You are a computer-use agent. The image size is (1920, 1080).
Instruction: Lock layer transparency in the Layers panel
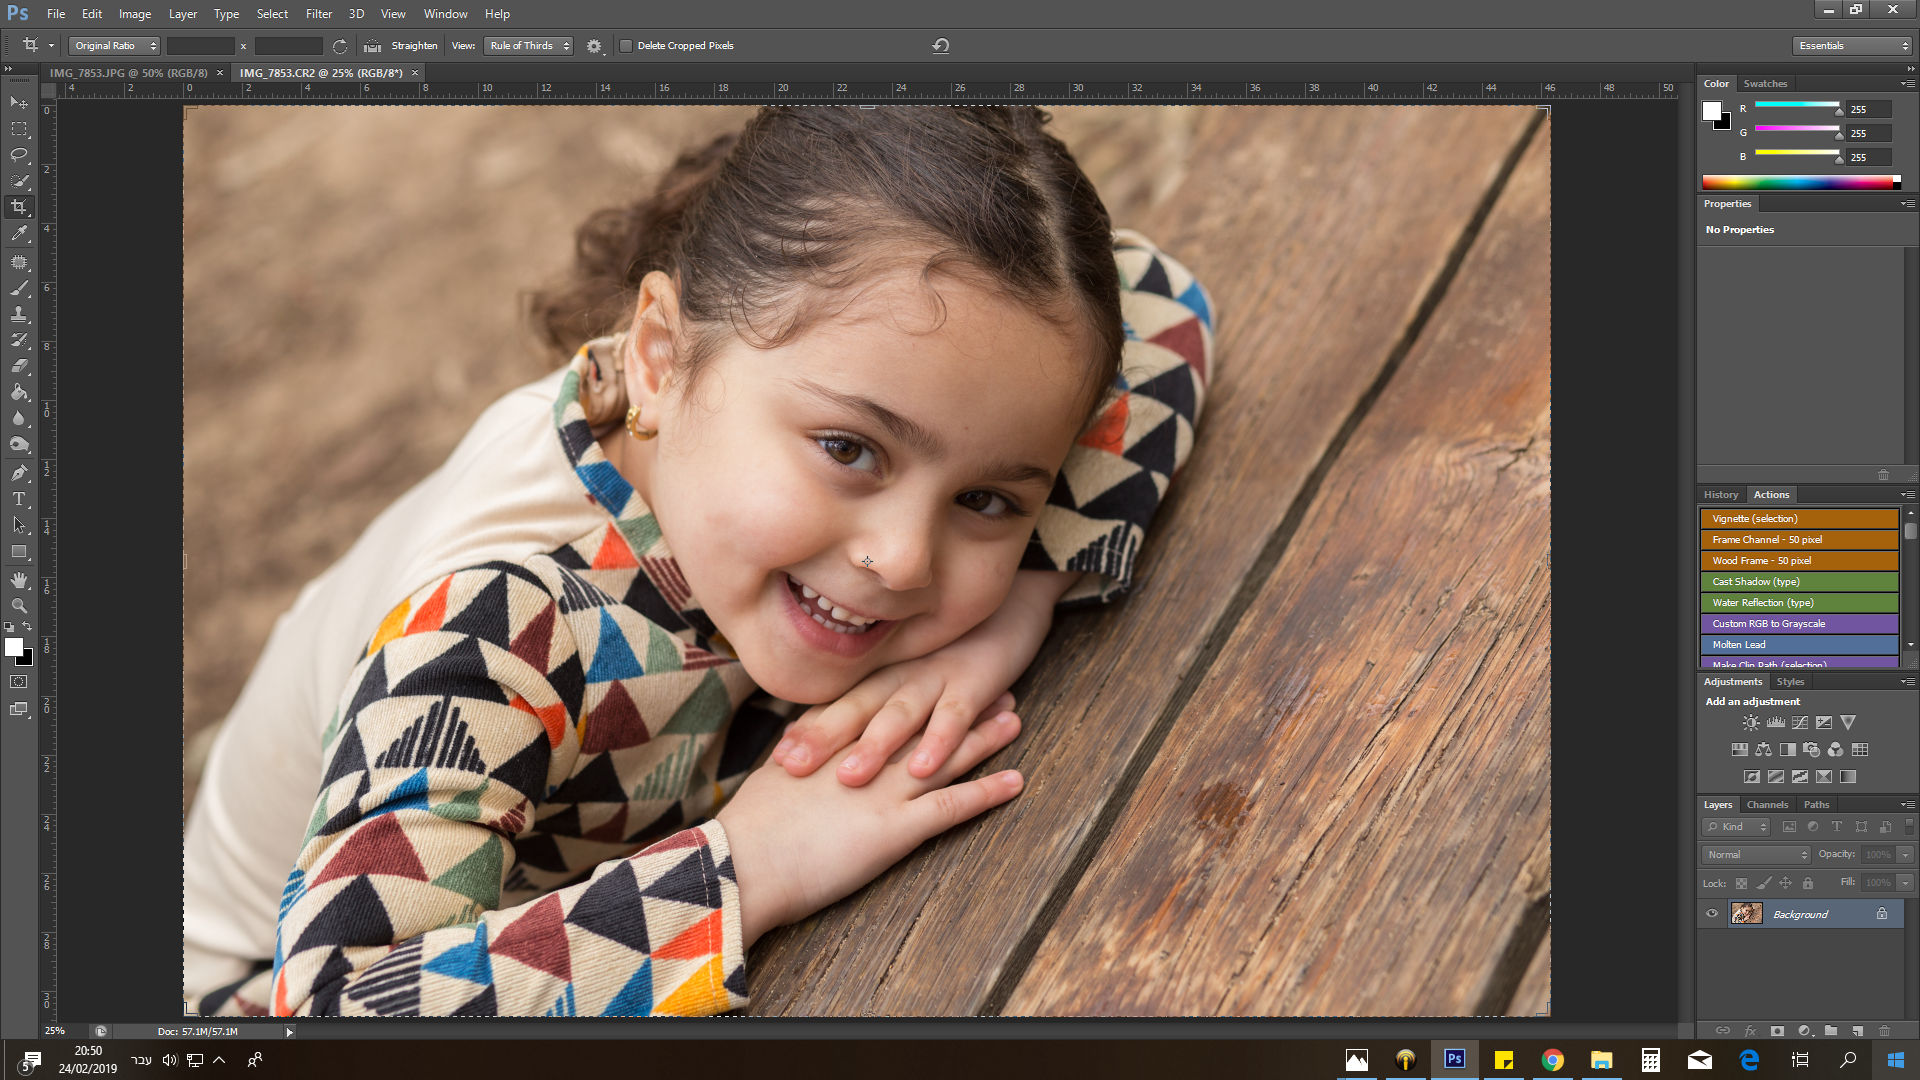1741,883
